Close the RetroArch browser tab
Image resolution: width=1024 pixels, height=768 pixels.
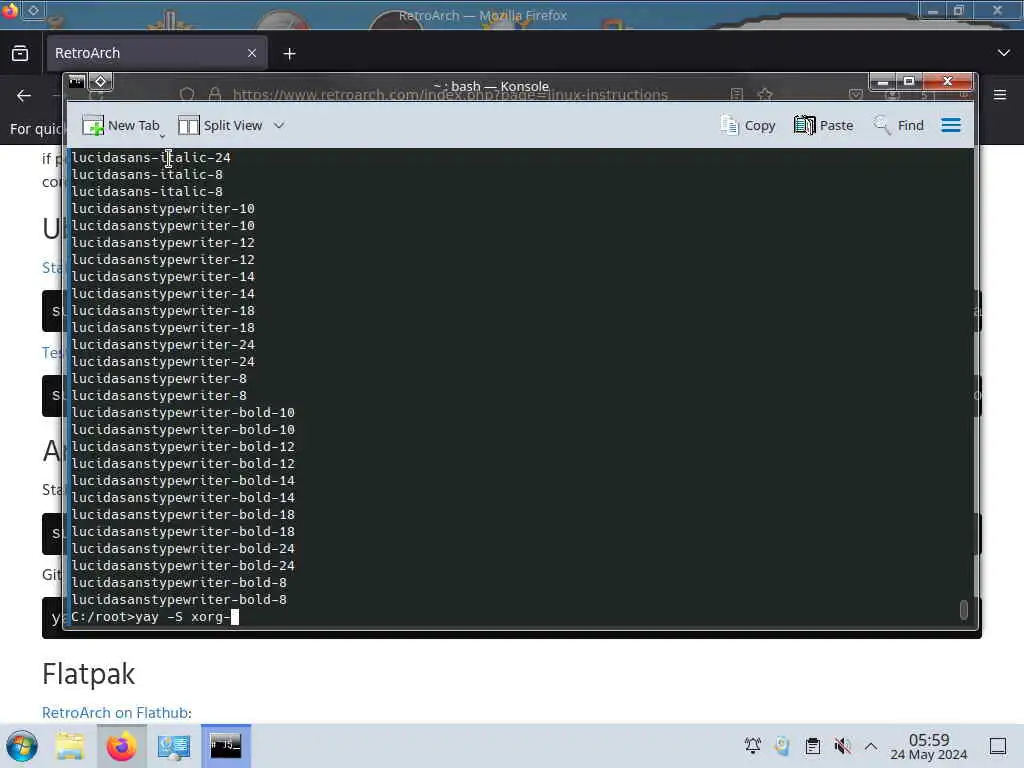(252, 54)
